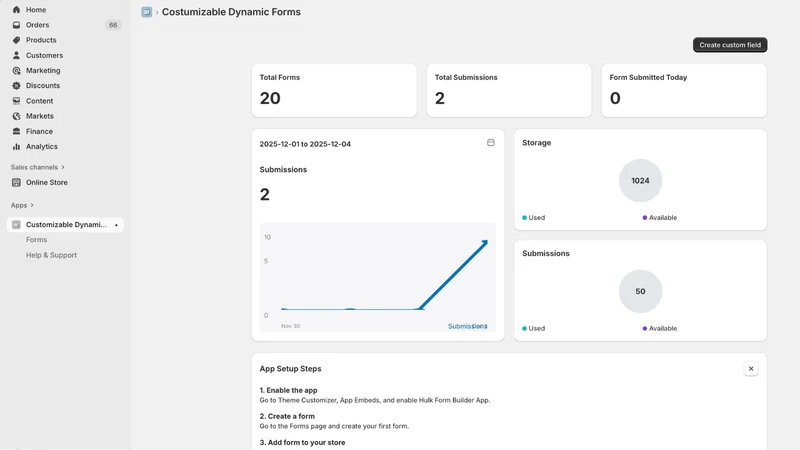Click the Markets globe icon
This screenshot has width=800, height=450.
click(16, 116)
